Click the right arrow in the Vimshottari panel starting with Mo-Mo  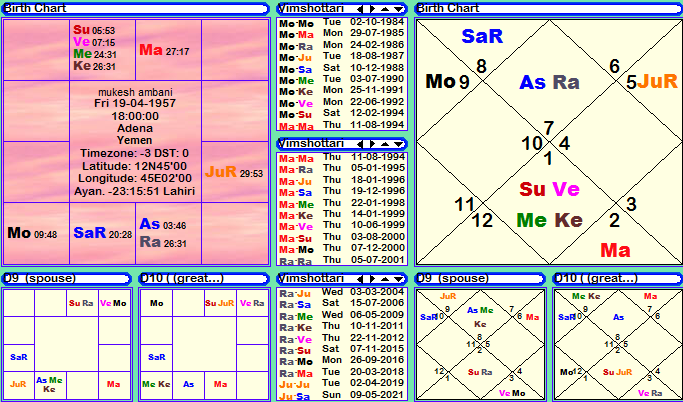tap(372, 9)
